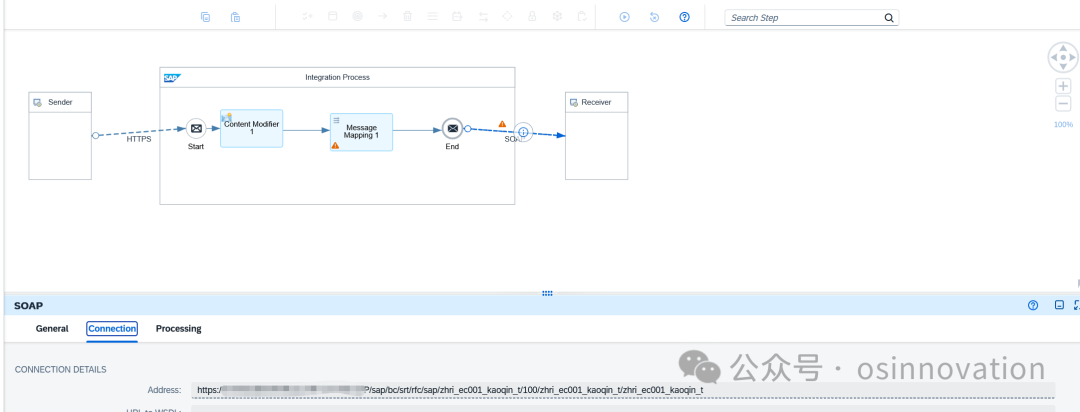Click the Paste icon in the top toolbar
The height and width of the screenshot is (412, 1080).
pyautogui.click(x=236, y=17)
